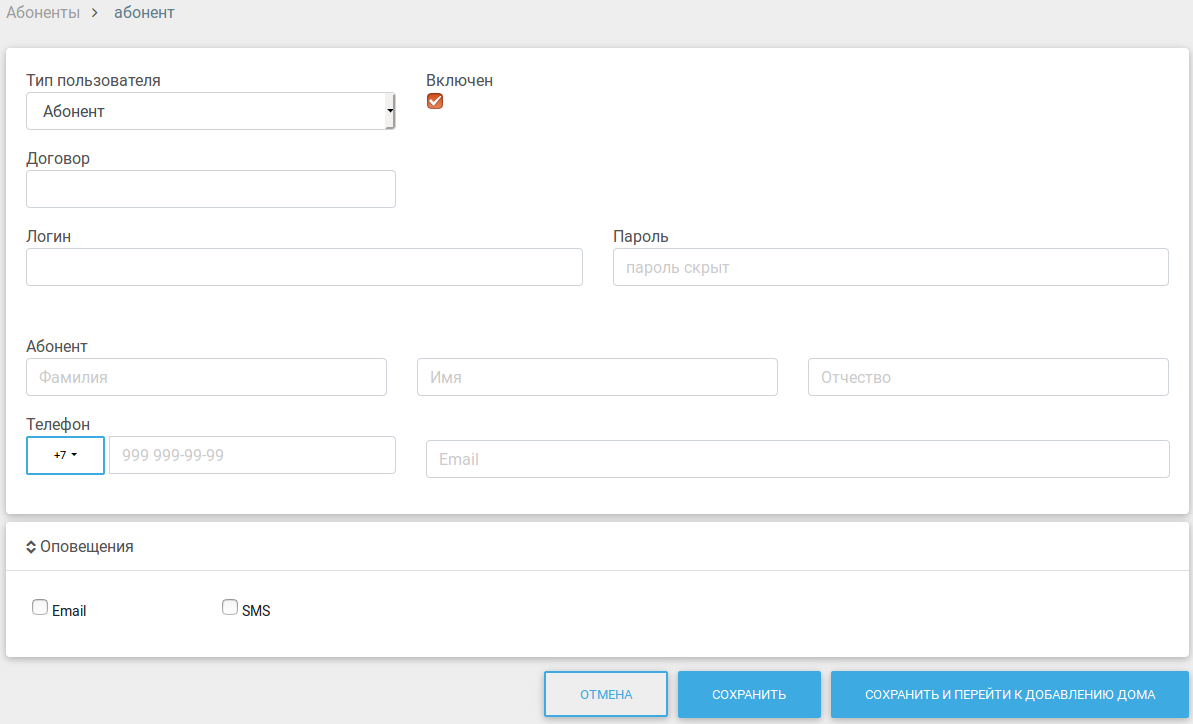Open the +7 country code dropdown
The height and width of the screenshot is (724, 1193).
tap(65, 456)
